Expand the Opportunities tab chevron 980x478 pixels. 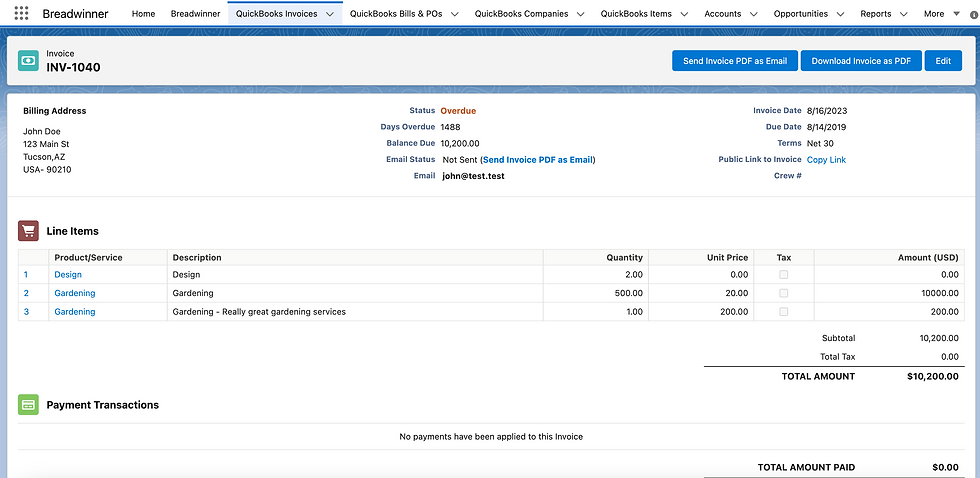coord(840,14)
